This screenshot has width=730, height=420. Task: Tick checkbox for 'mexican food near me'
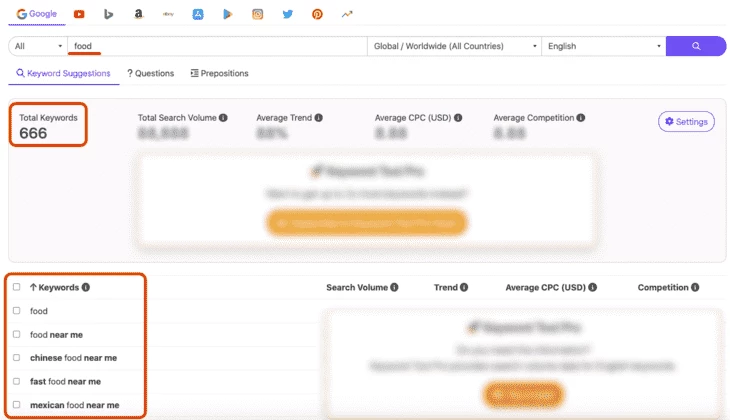(x=17, y=405)
